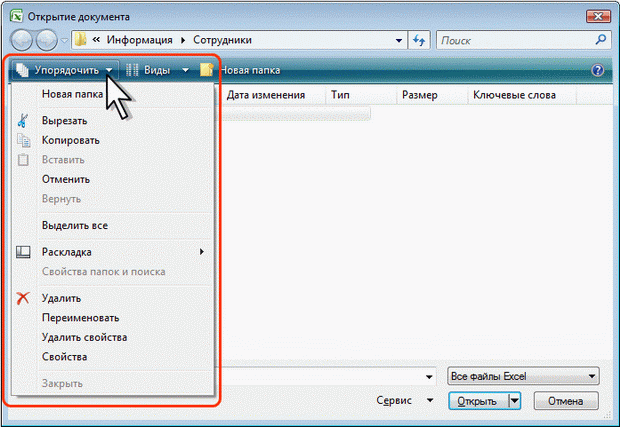Select Выделить все from the menu
The height and width of the screenshot is (427, 620).
[x=75, y=226]
